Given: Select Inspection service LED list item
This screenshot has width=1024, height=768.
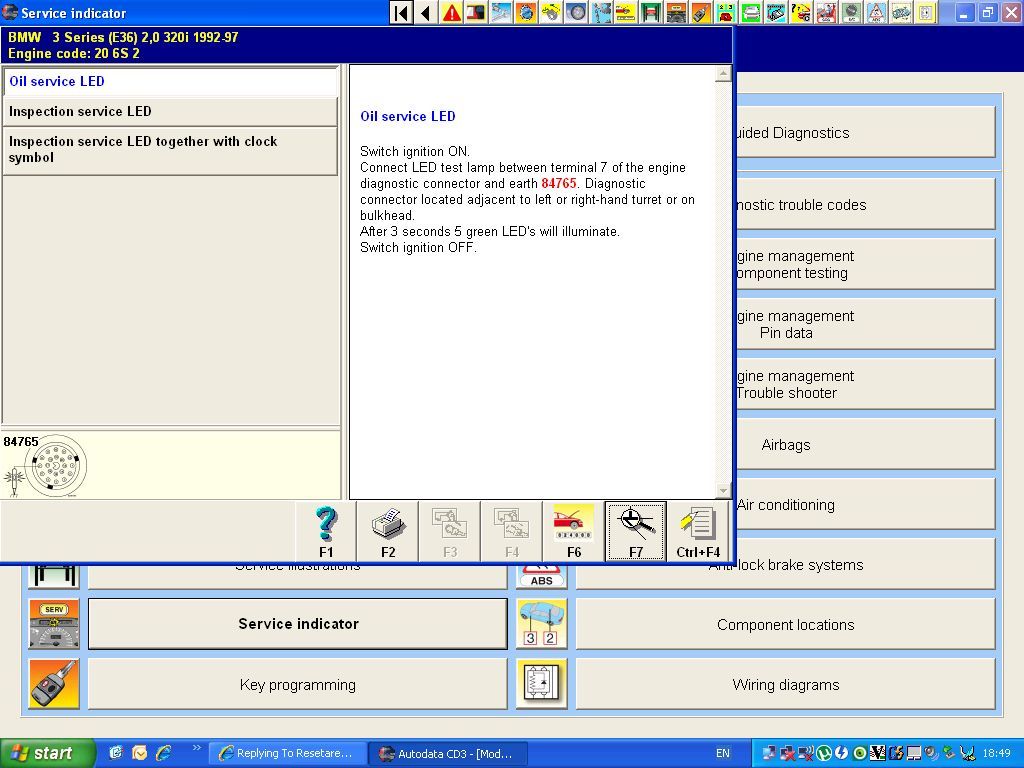Looking at the screenshot, I should coord(170,112).
